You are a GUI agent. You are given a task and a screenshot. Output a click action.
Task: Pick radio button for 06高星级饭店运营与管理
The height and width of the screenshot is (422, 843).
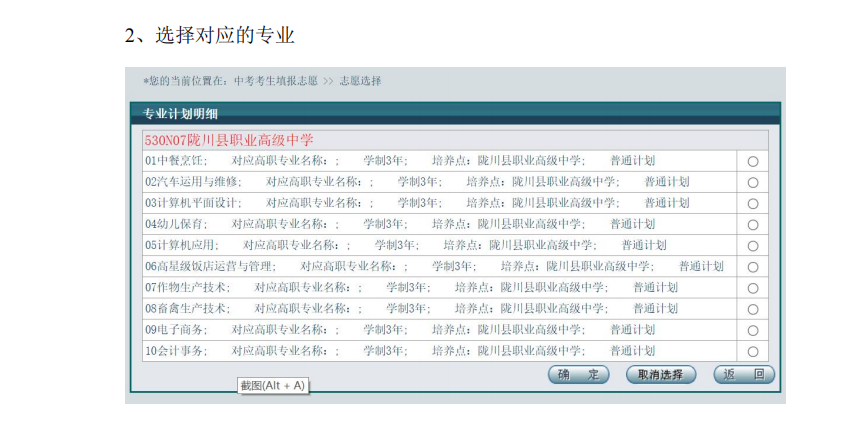[x=753, y=267]
